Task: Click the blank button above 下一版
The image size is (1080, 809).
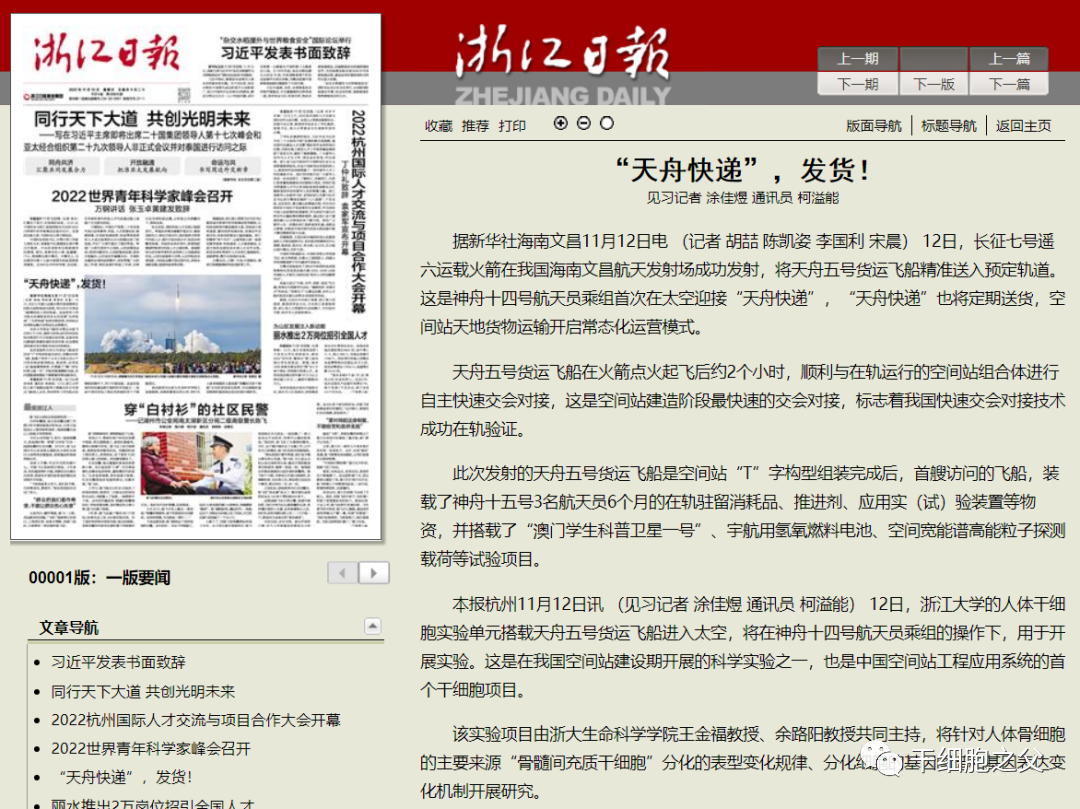Action: pyautogui.click(x=934, y=59)
